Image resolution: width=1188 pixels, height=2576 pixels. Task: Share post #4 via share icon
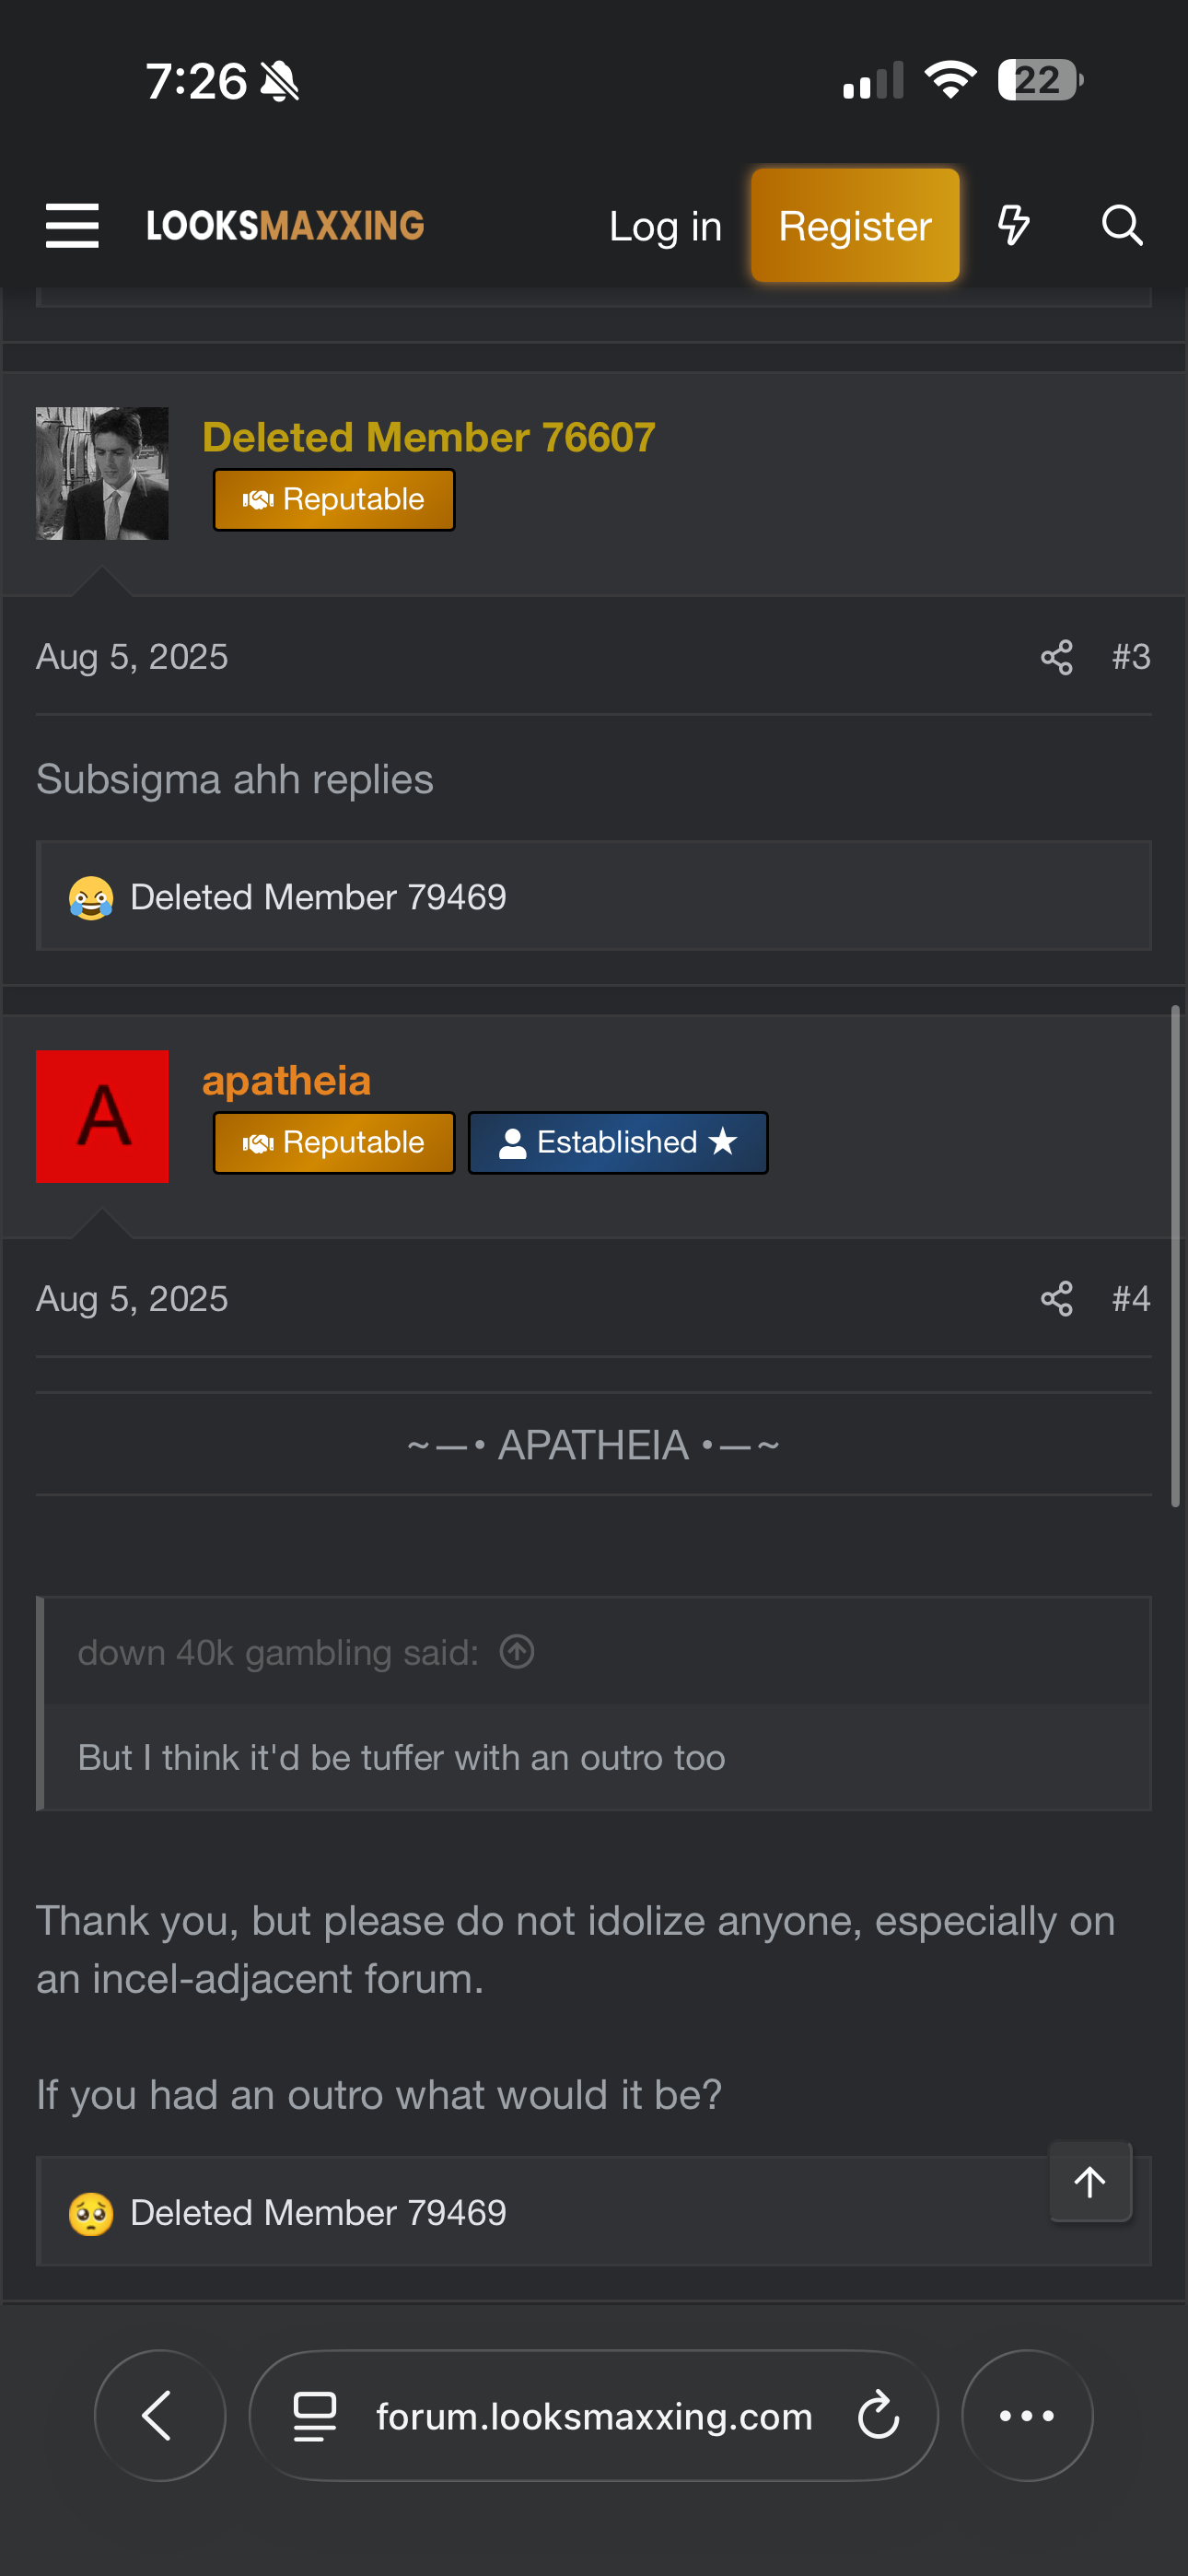[1056, 1299]
